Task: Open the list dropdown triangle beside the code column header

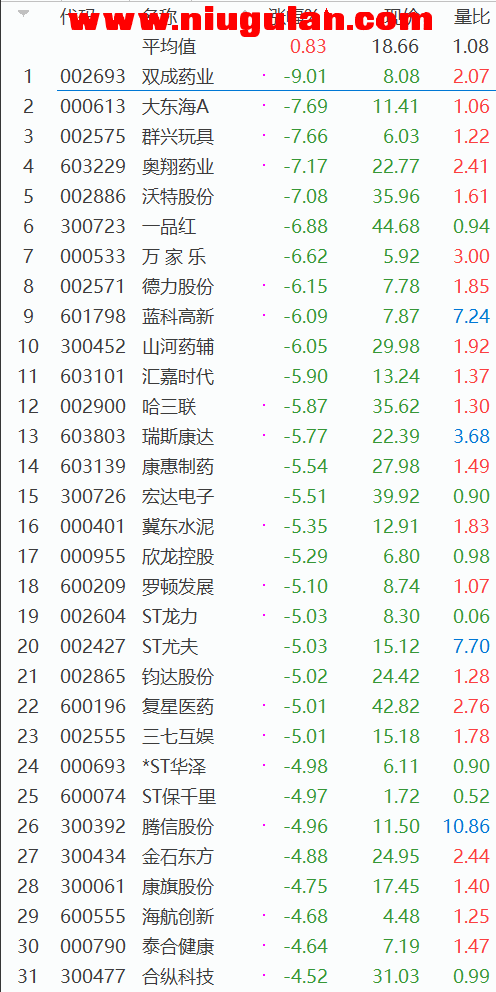Action: click(23, 13)
